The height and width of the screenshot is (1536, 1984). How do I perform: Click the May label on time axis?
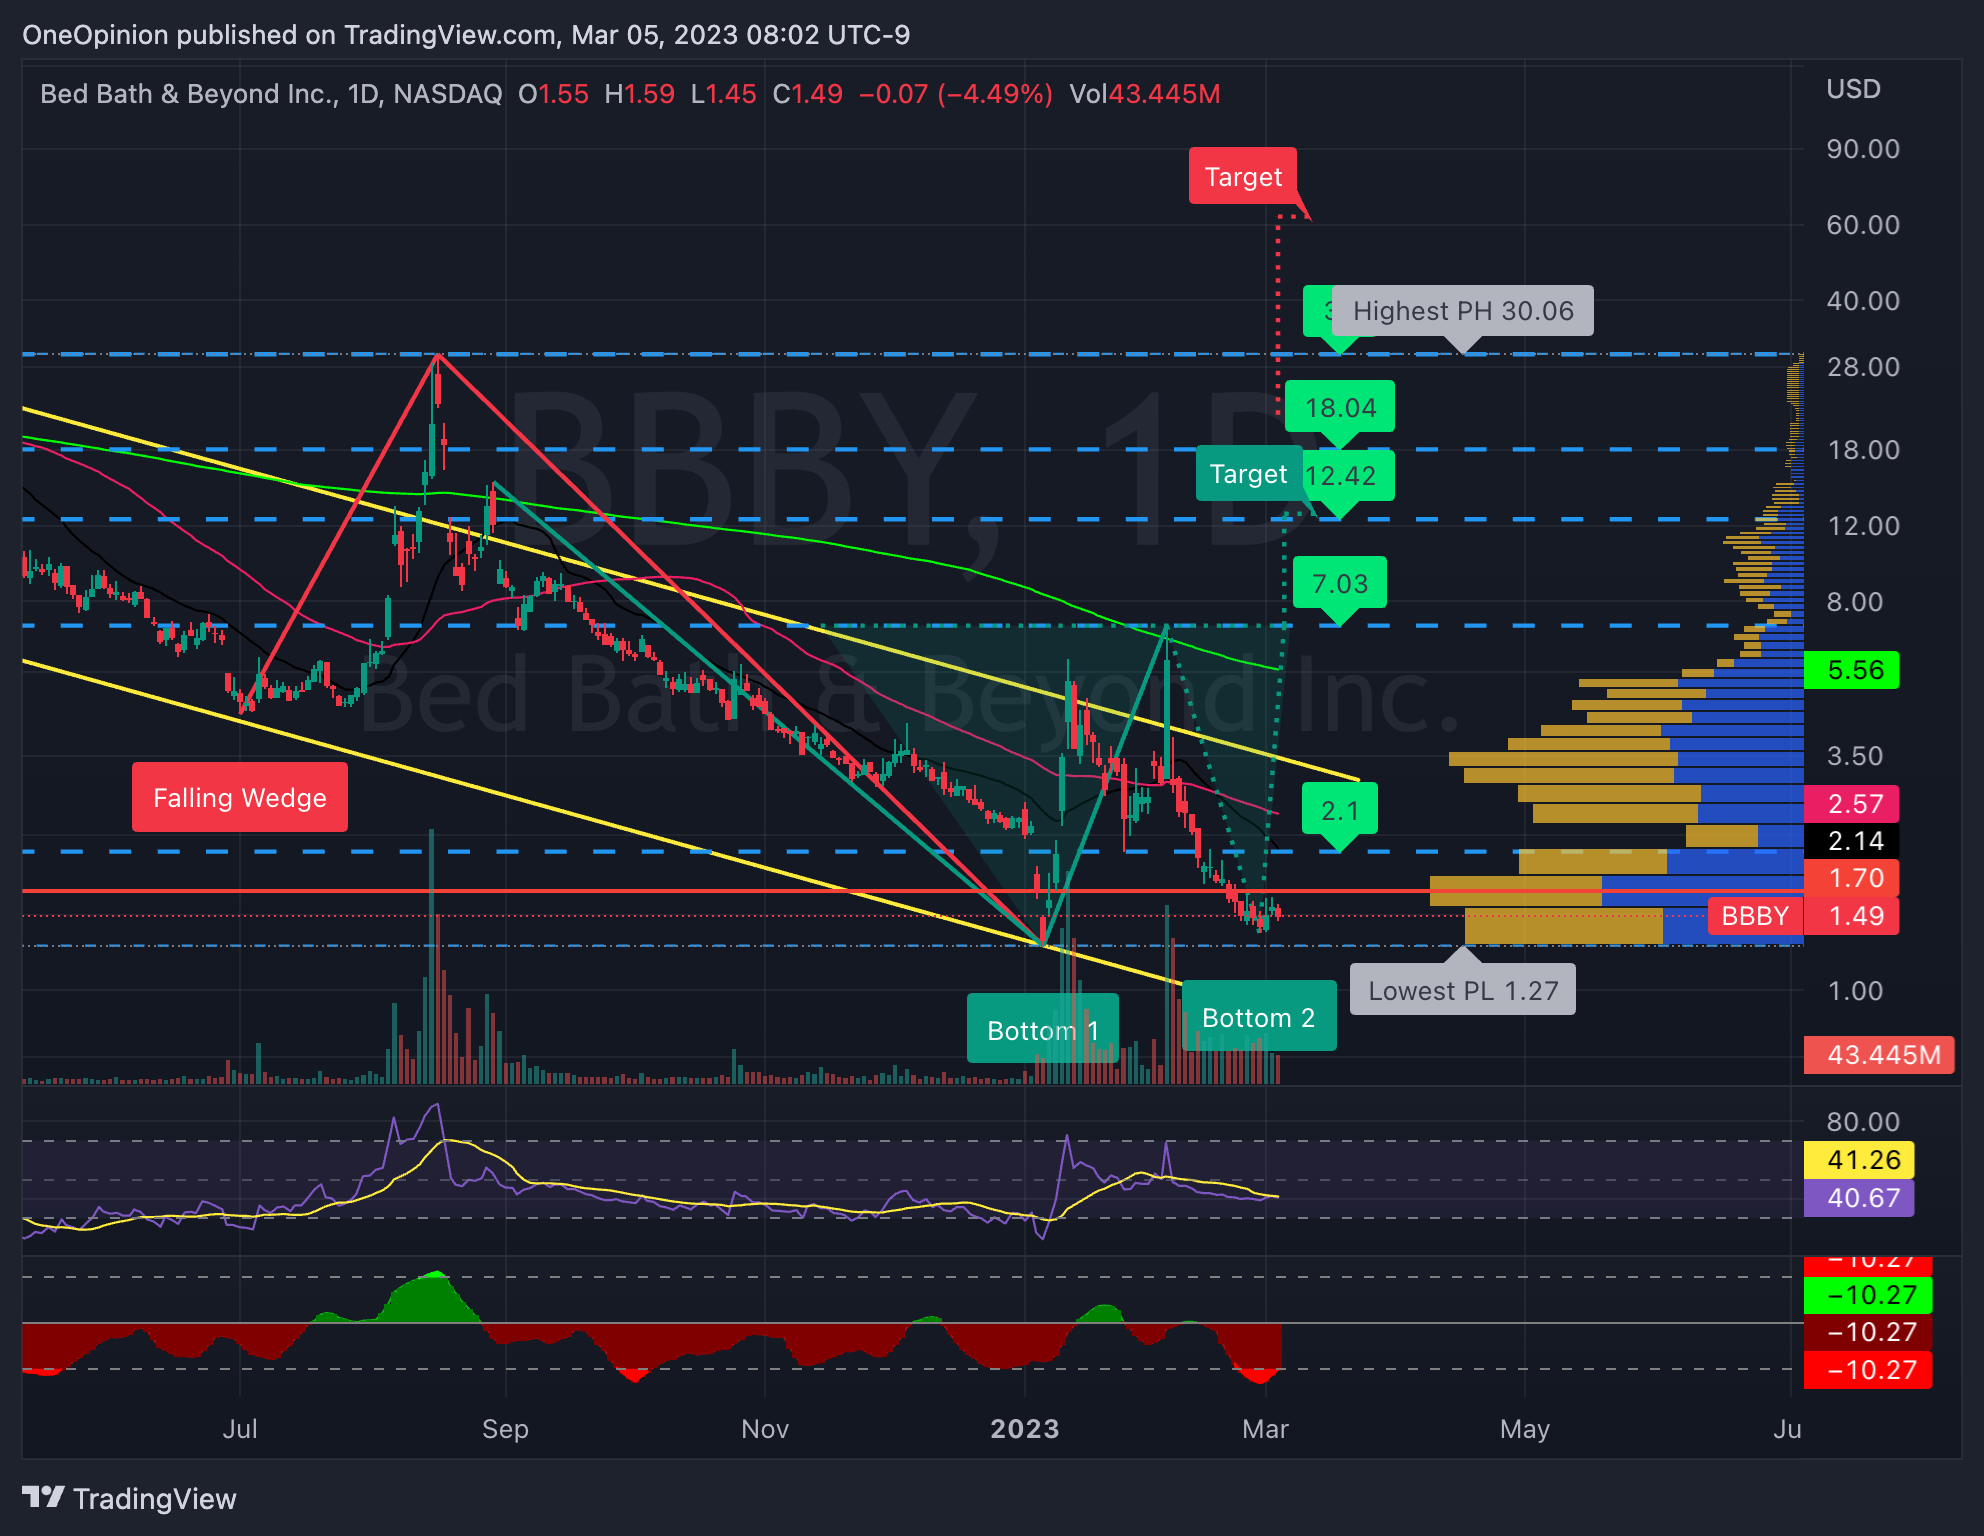pos(1525,1428)
